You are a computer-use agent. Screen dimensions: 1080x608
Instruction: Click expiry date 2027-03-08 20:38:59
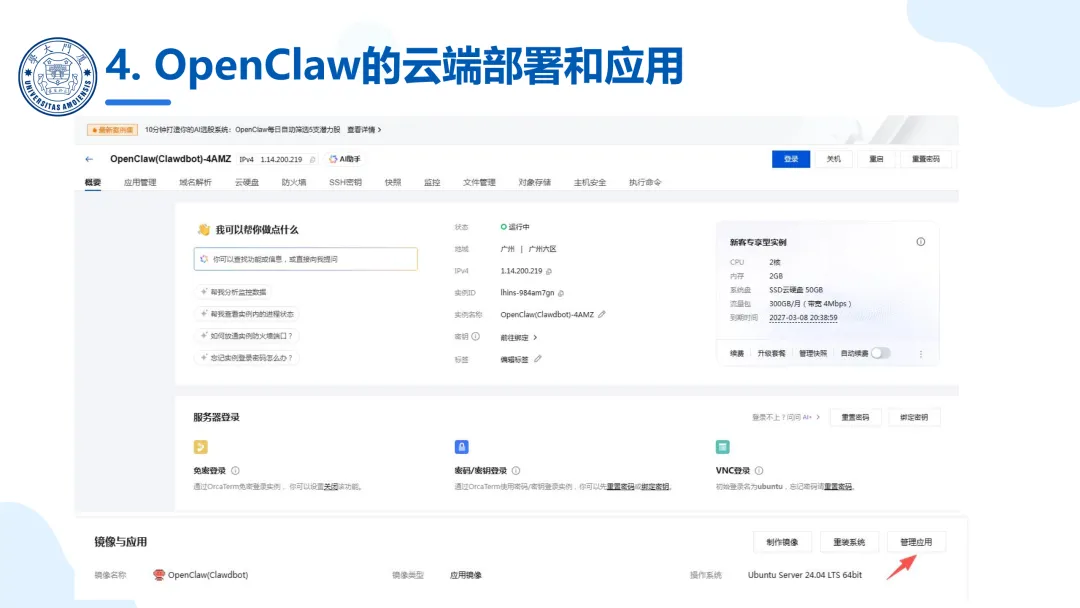pos(803,317)
